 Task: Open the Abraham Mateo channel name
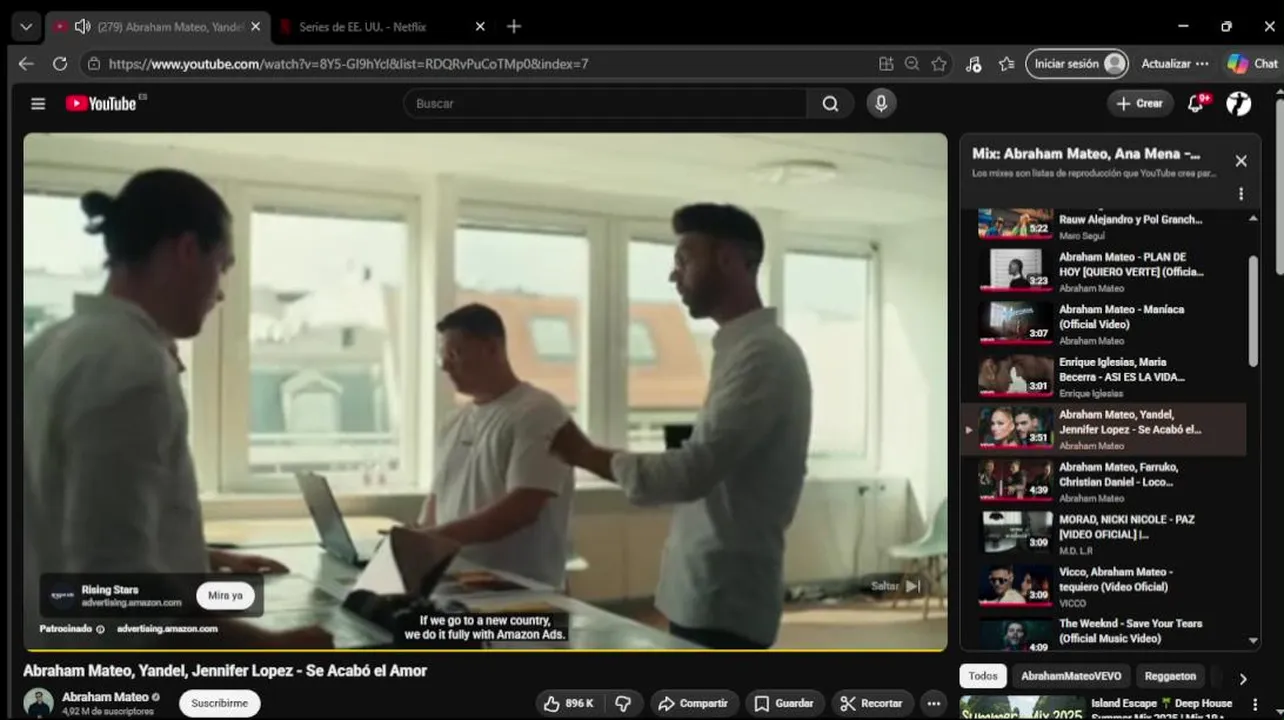(x=105, y=697)
